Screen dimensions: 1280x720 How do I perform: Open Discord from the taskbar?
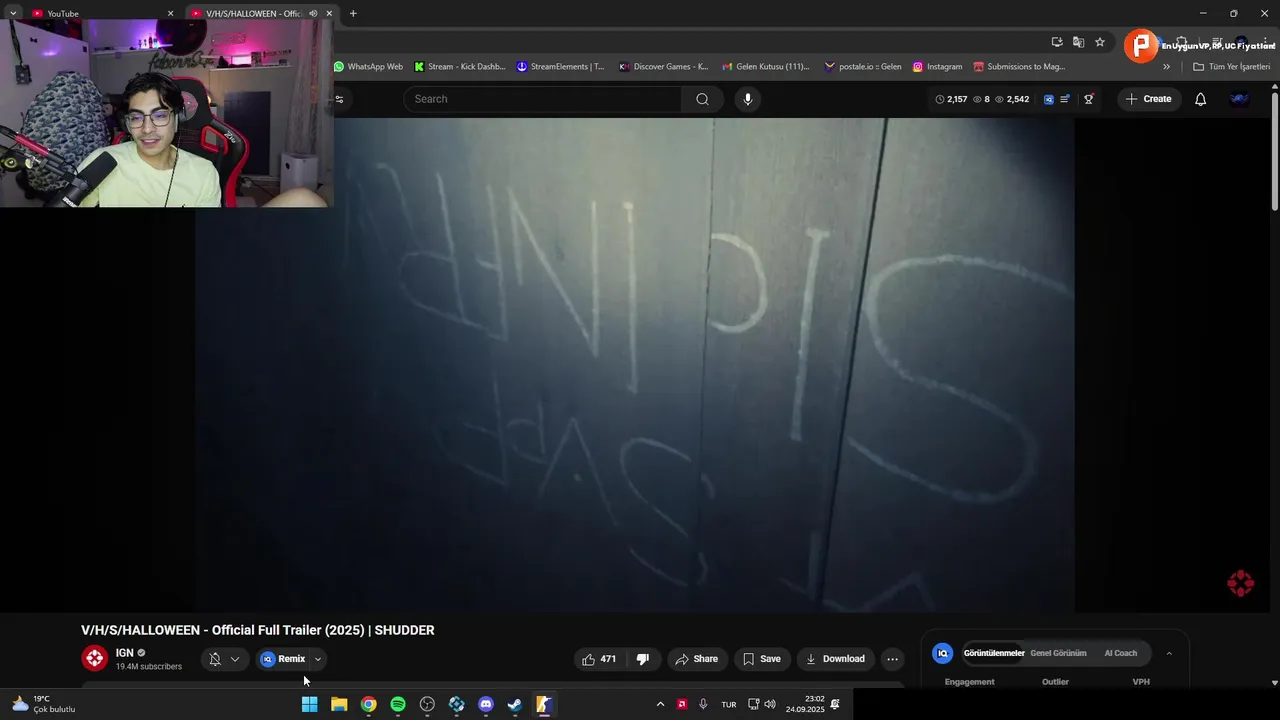pyautogui.click(x=486, y=704)
